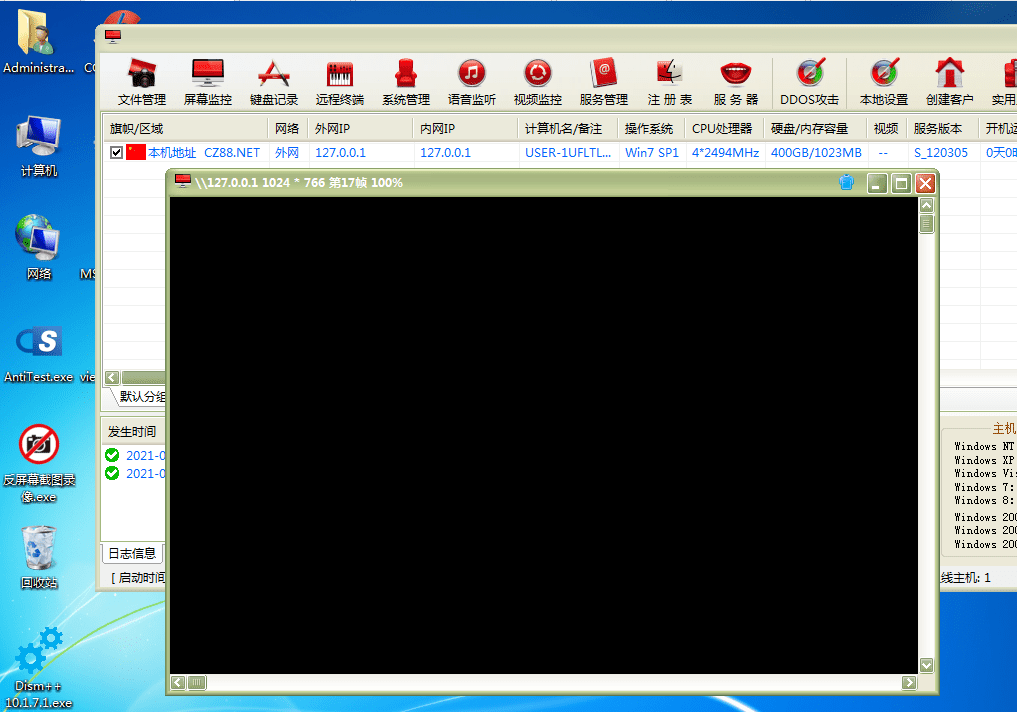
Task: Select the 计算机 desktop icon
Action: [x=39, y=147]
